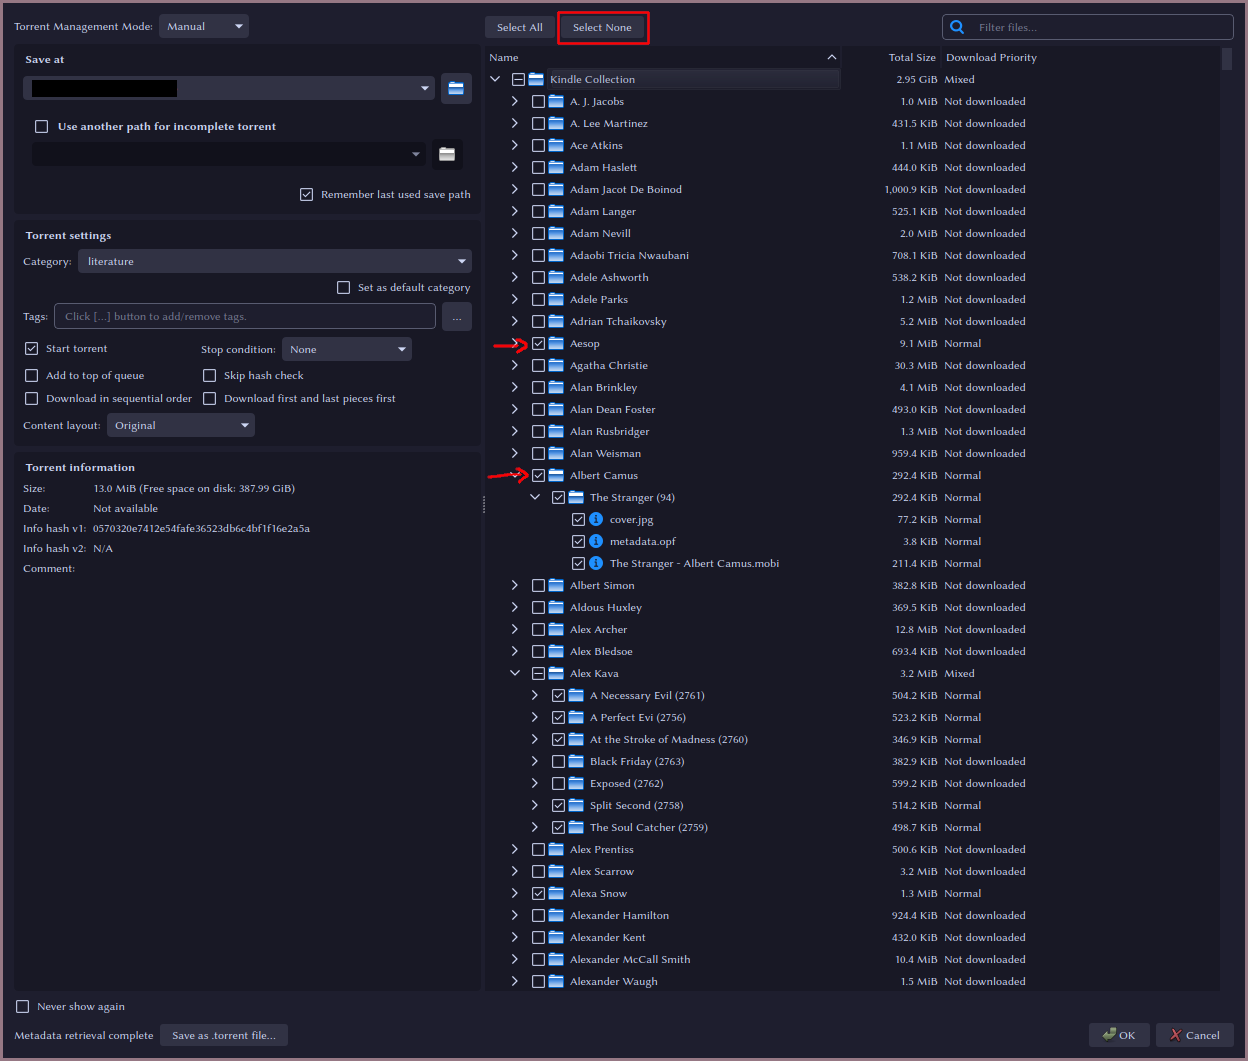Click the tags [...] button
The image size is (1248, 1061).
coord(457,316)
